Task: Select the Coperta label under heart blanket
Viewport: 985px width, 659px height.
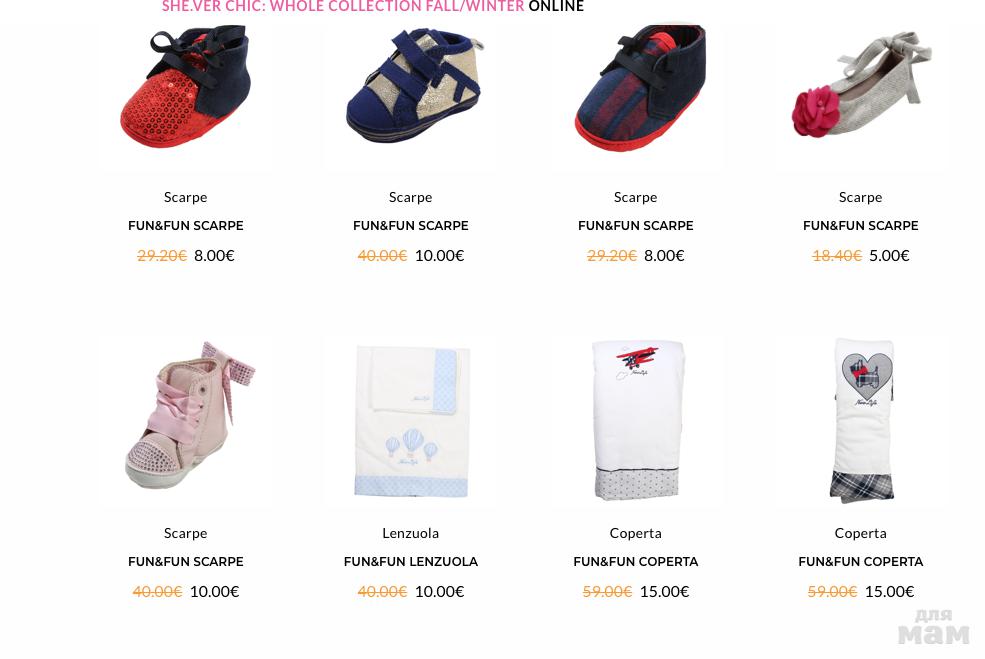Action: pyautogui.click(x=860, y=533)
